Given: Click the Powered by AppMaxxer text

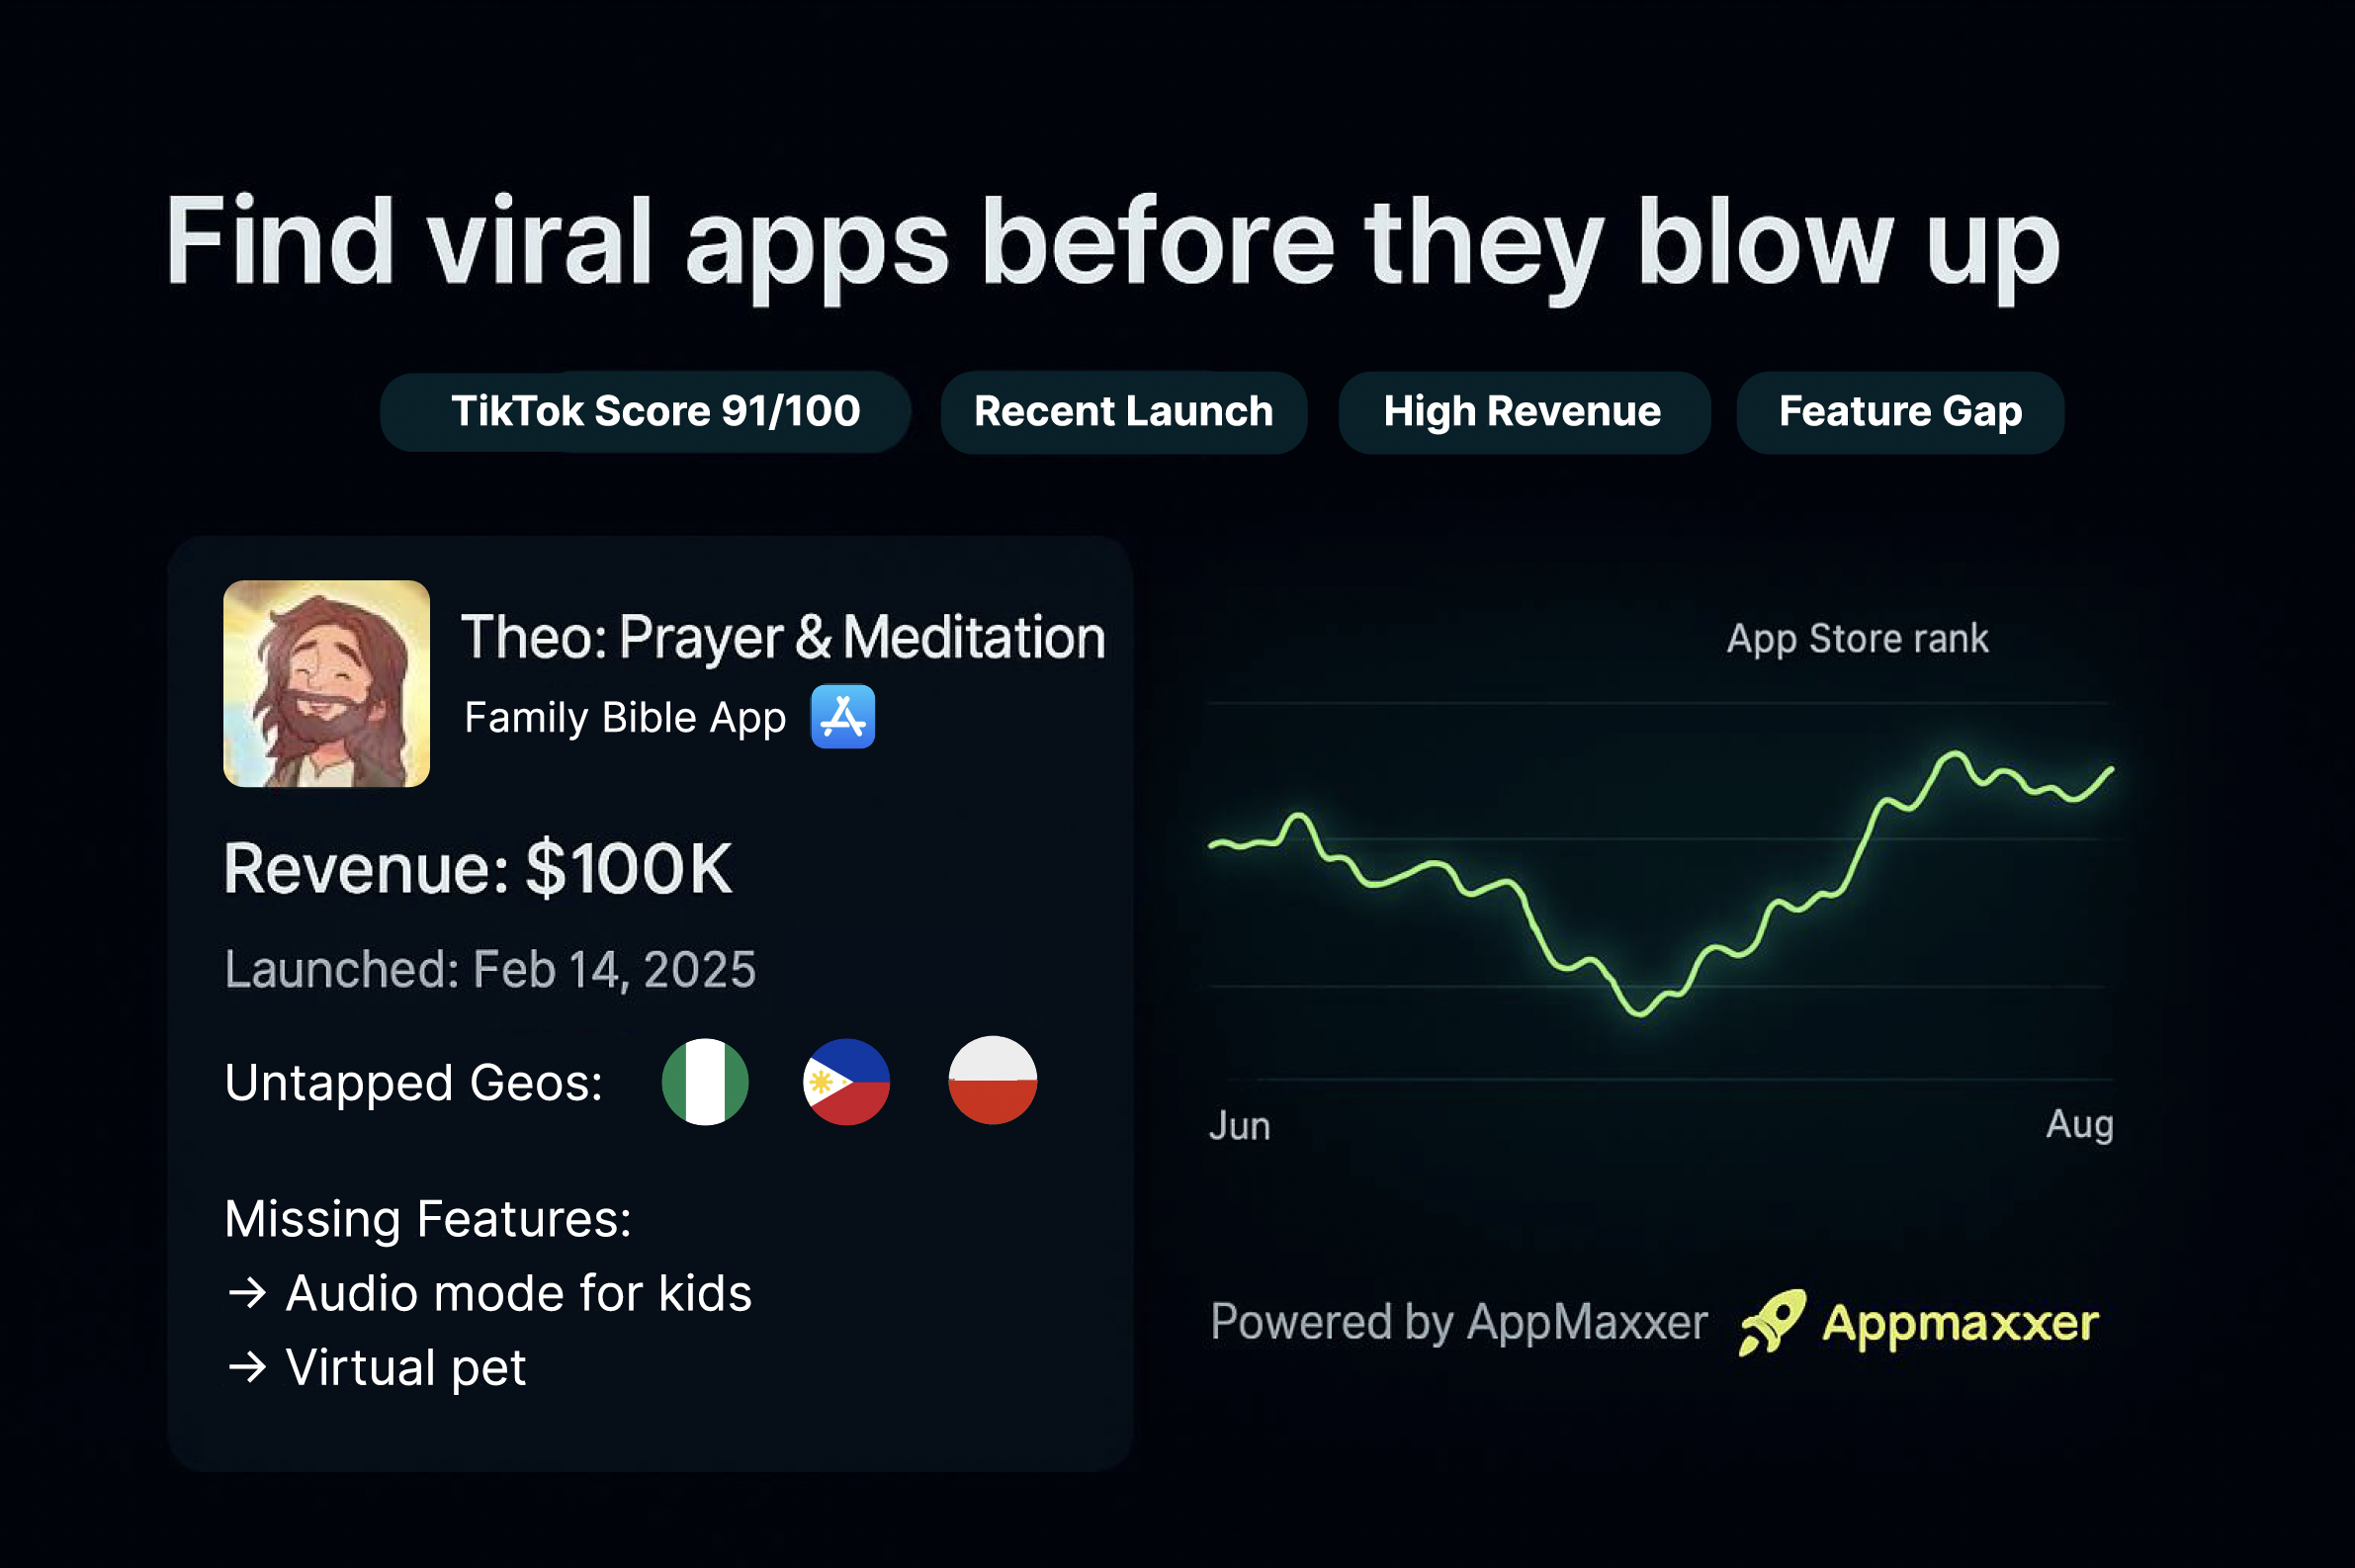Looking at the screenshot, I should point(1458,1322).
